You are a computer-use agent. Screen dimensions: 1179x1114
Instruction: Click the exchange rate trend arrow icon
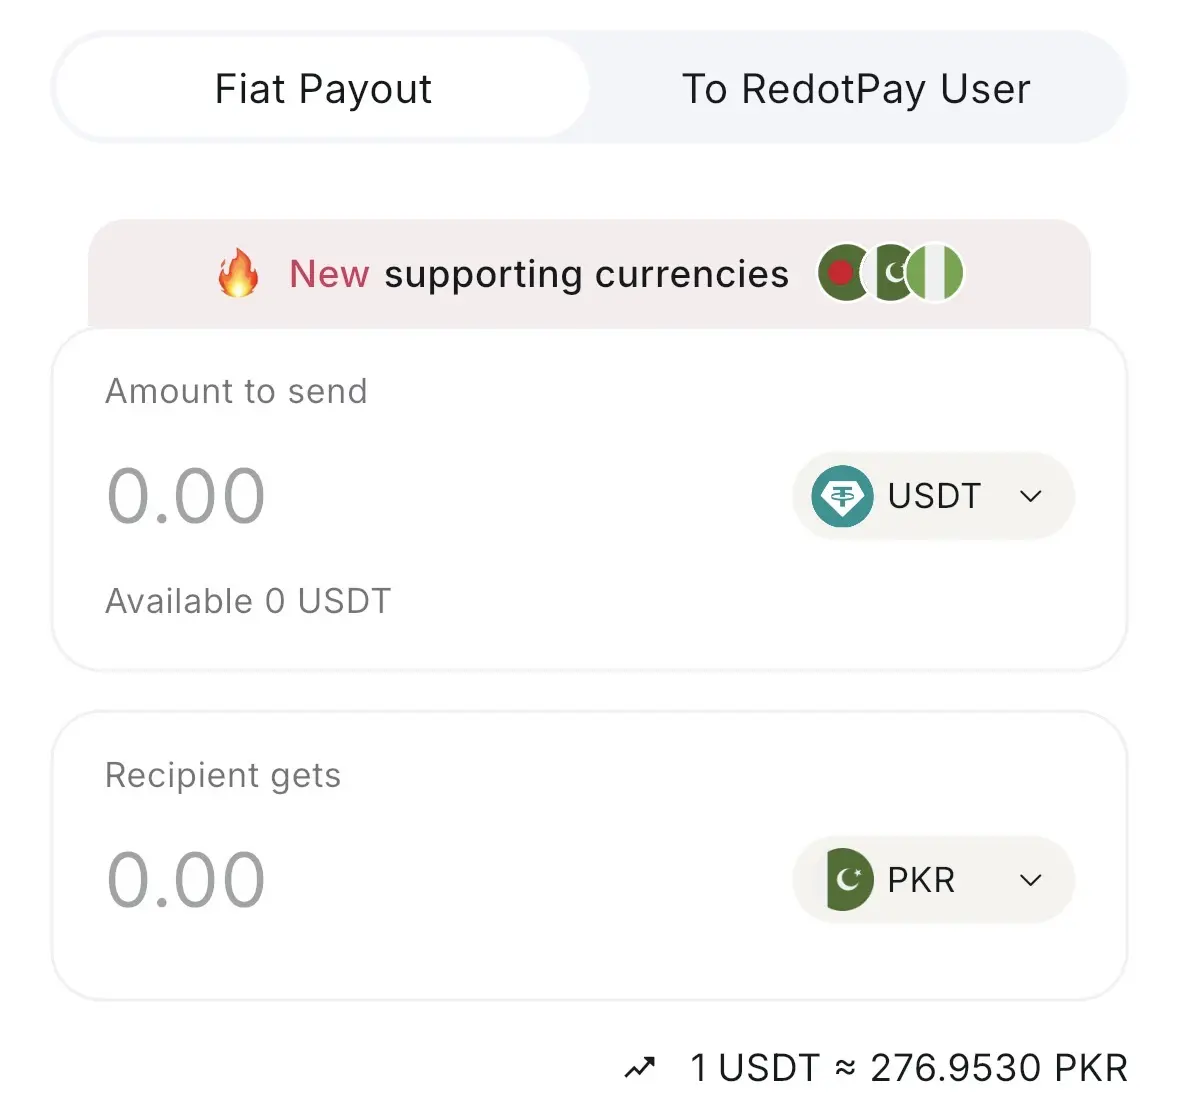pyautogui.click(x=640, y=1068)
